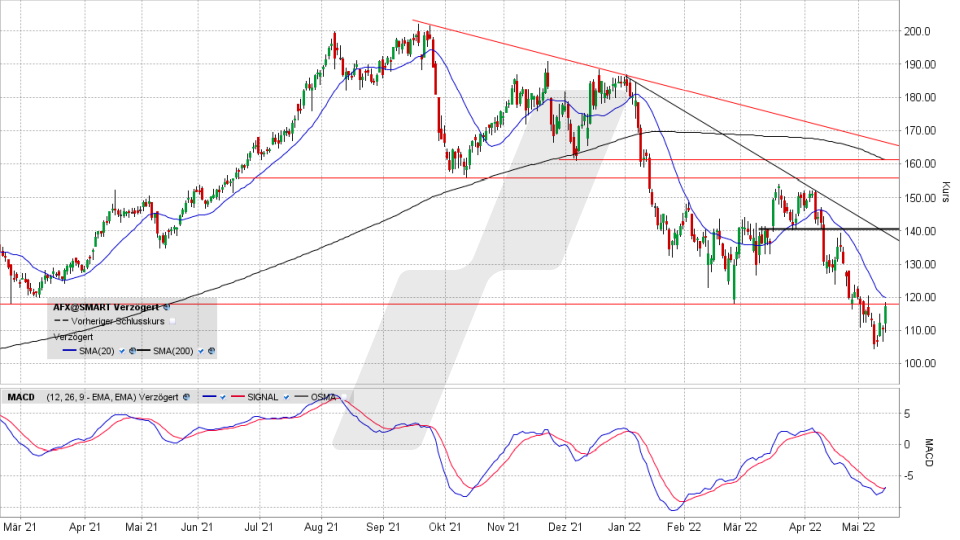The image size is (960, 540).
Task: Click the Mär '22 date axis label
Action: coord(740,527)
